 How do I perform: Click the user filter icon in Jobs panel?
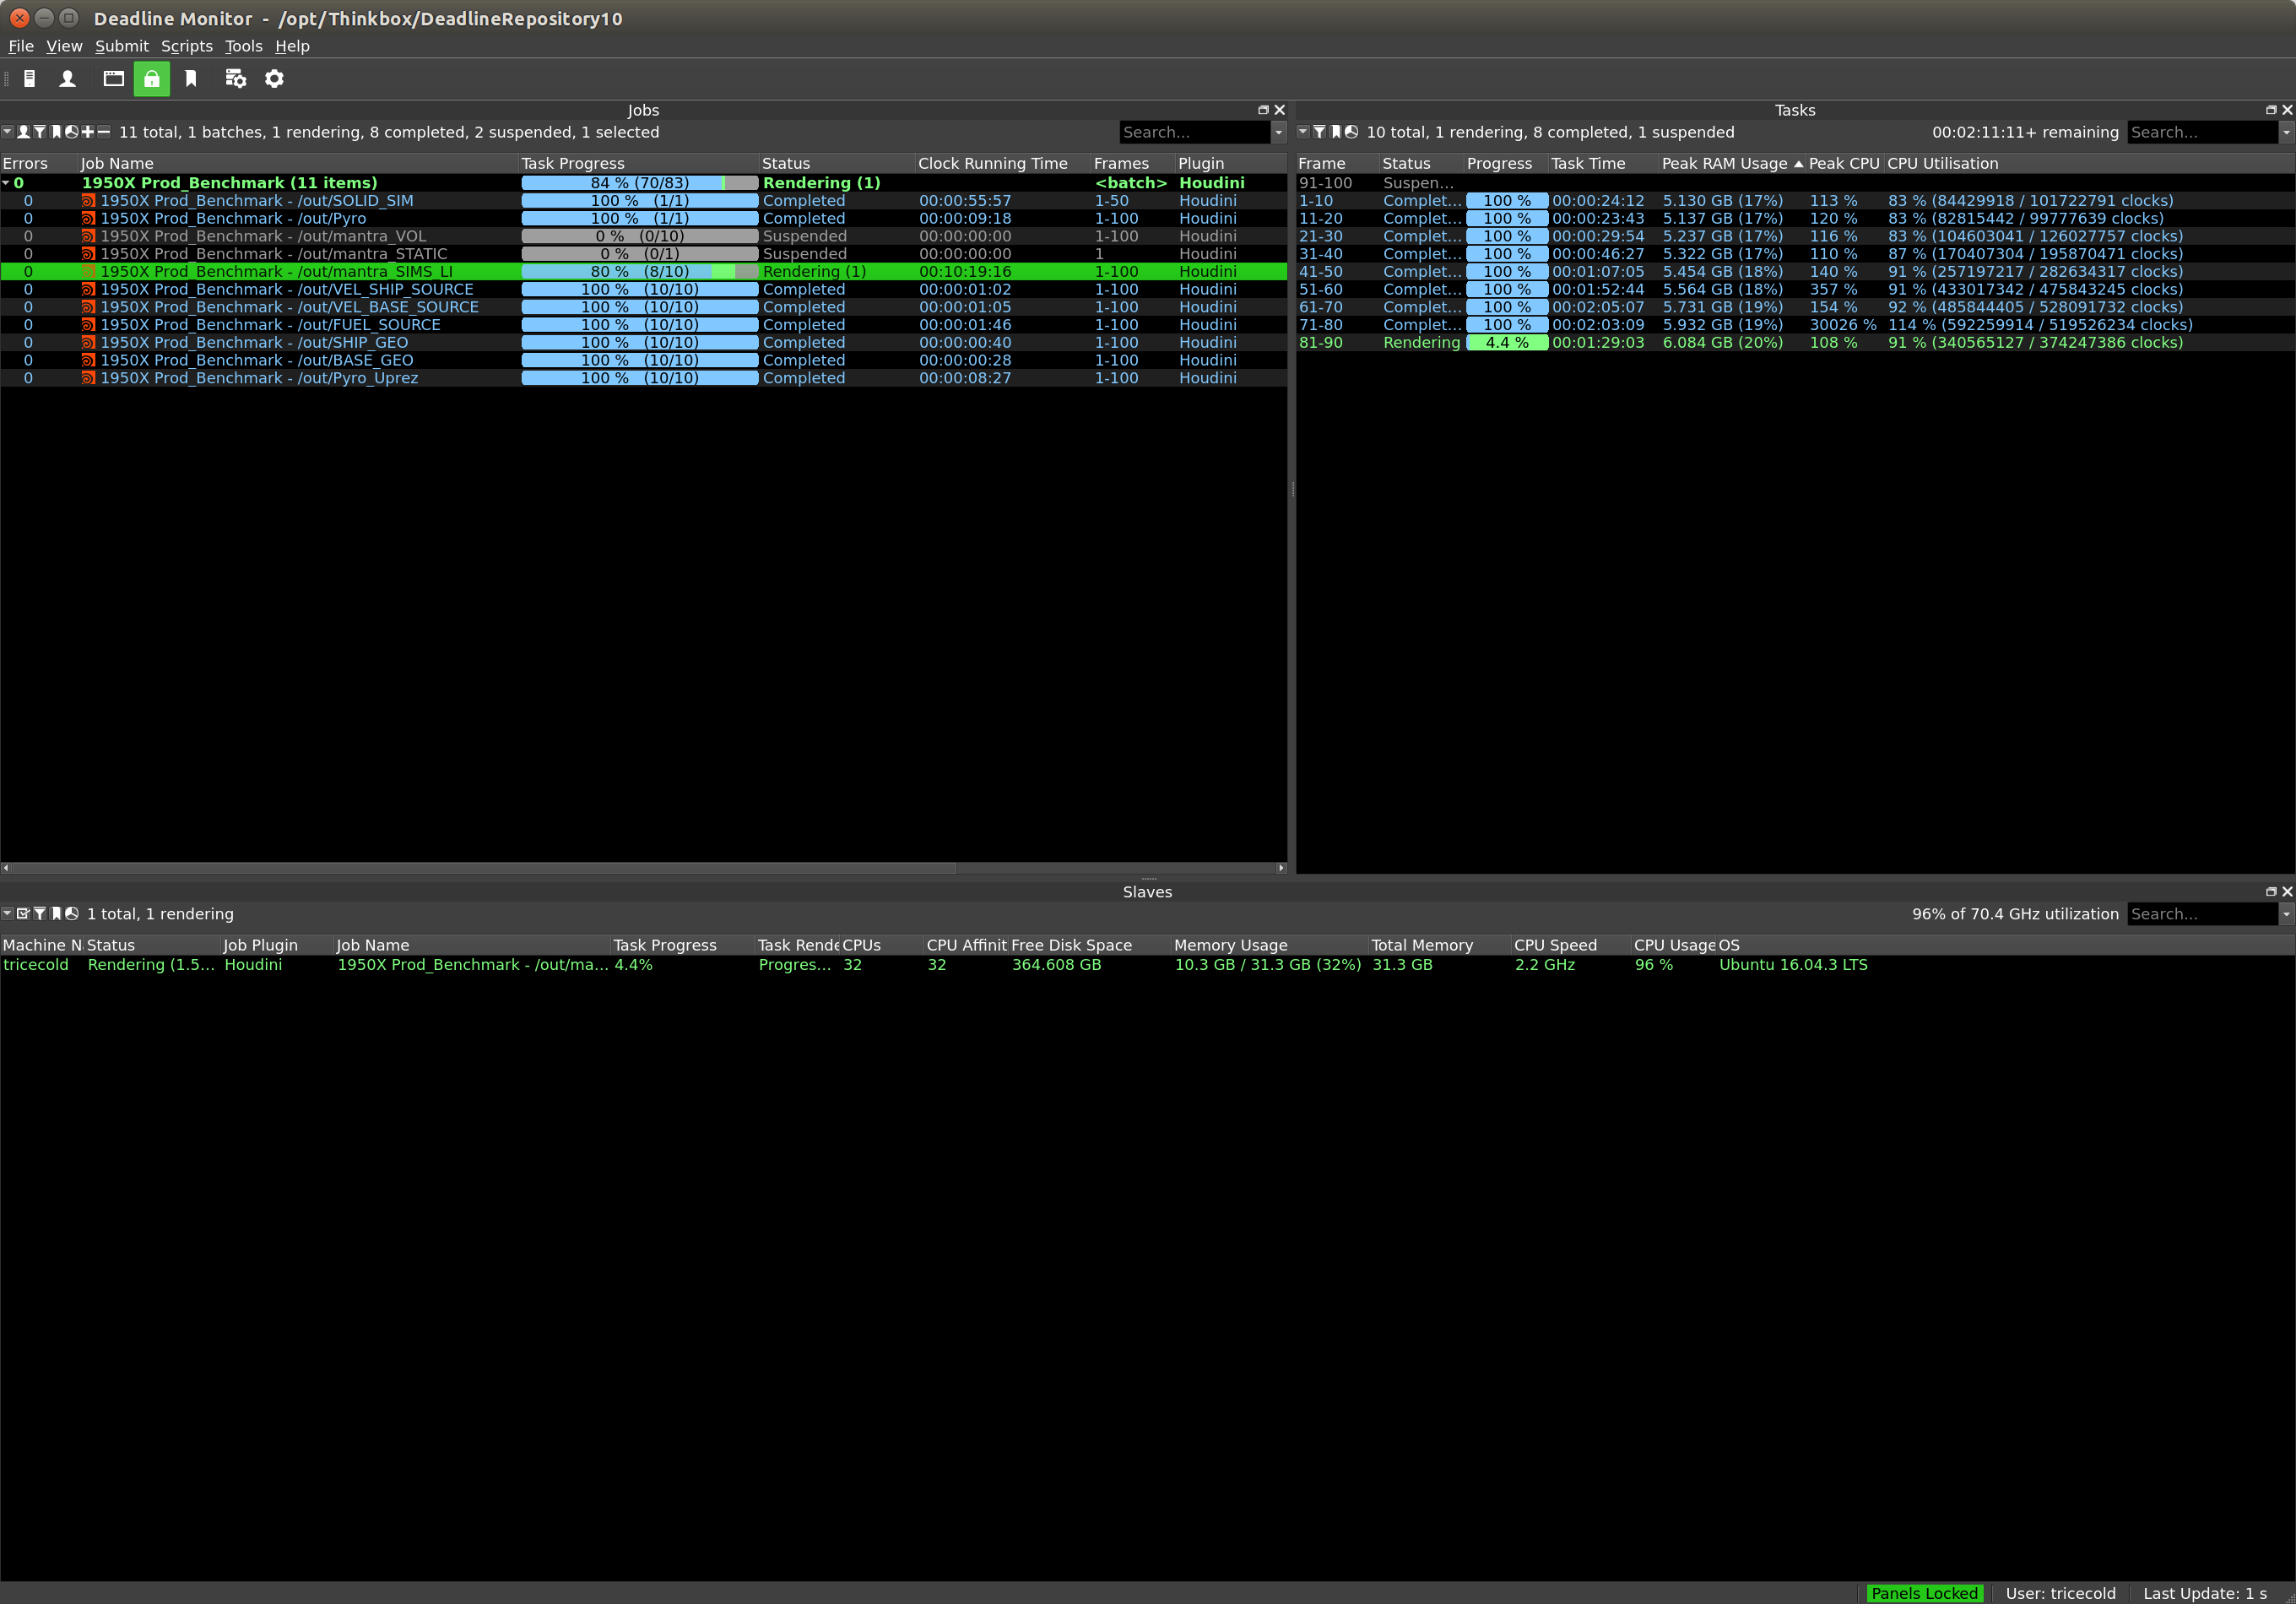[x=23, y=132]
